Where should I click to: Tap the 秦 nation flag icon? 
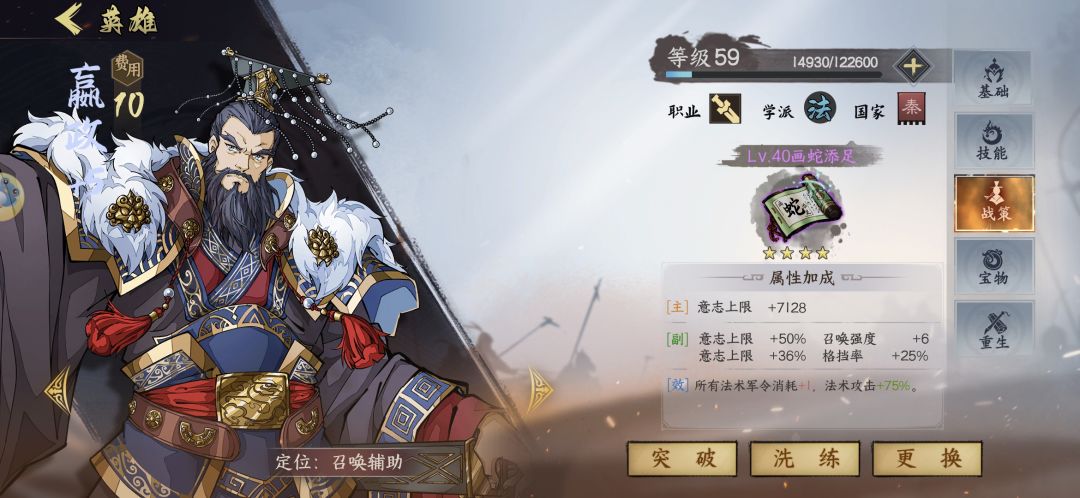tap(911, 109)
